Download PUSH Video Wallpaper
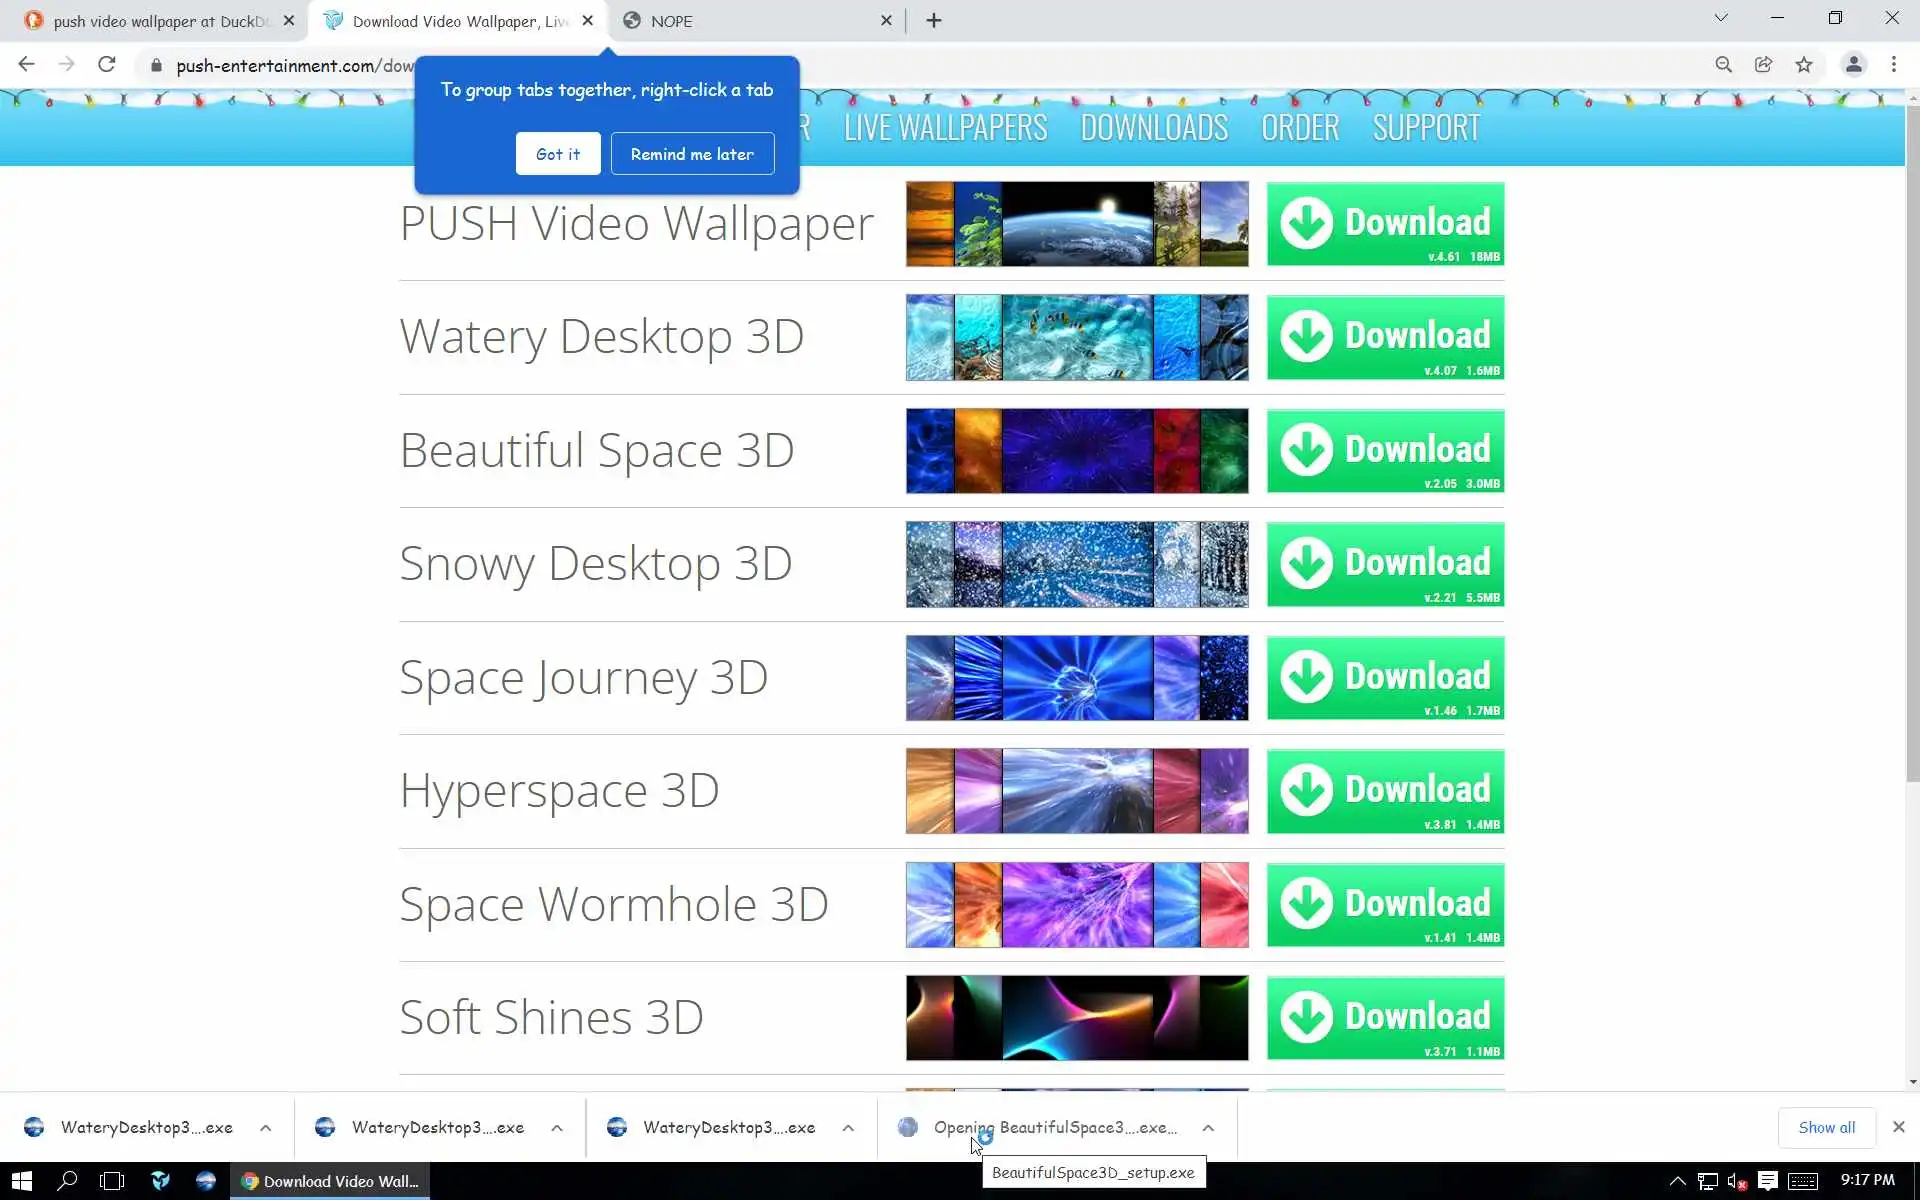1920x1200 pixels. [1385, 224]
